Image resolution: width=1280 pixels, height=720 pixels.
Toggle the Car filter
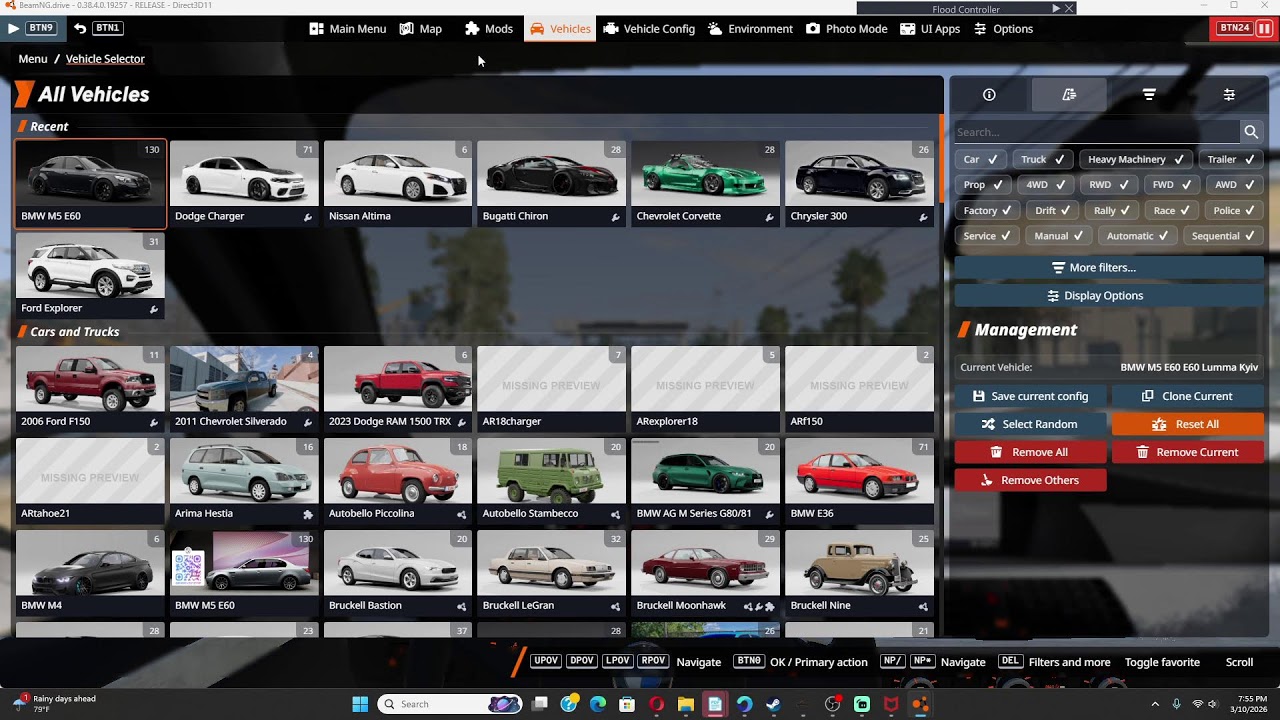(x=980, y=159)
